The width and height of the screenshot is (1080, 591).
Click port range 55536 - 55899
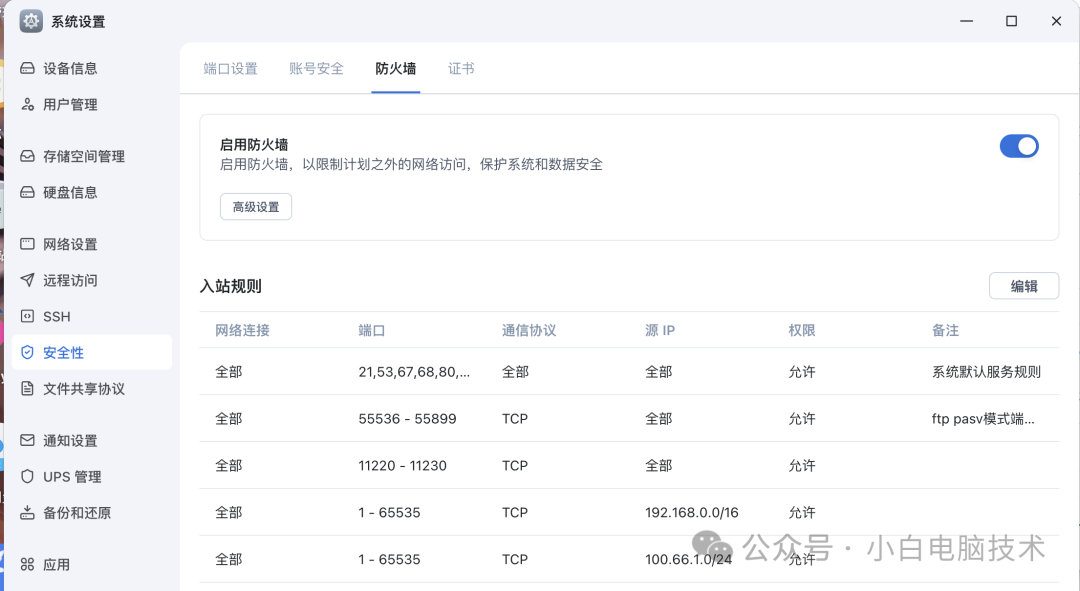(407, 419)
